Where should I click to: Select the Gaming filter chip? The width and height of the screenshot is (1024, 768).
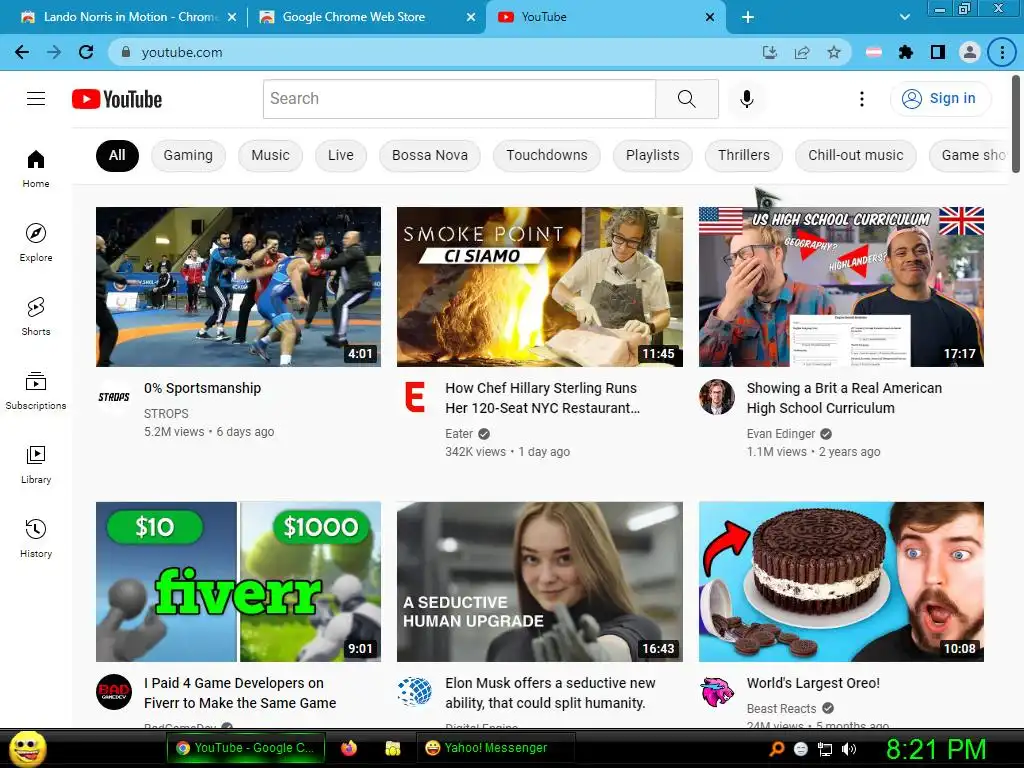(x=188, y=155)
